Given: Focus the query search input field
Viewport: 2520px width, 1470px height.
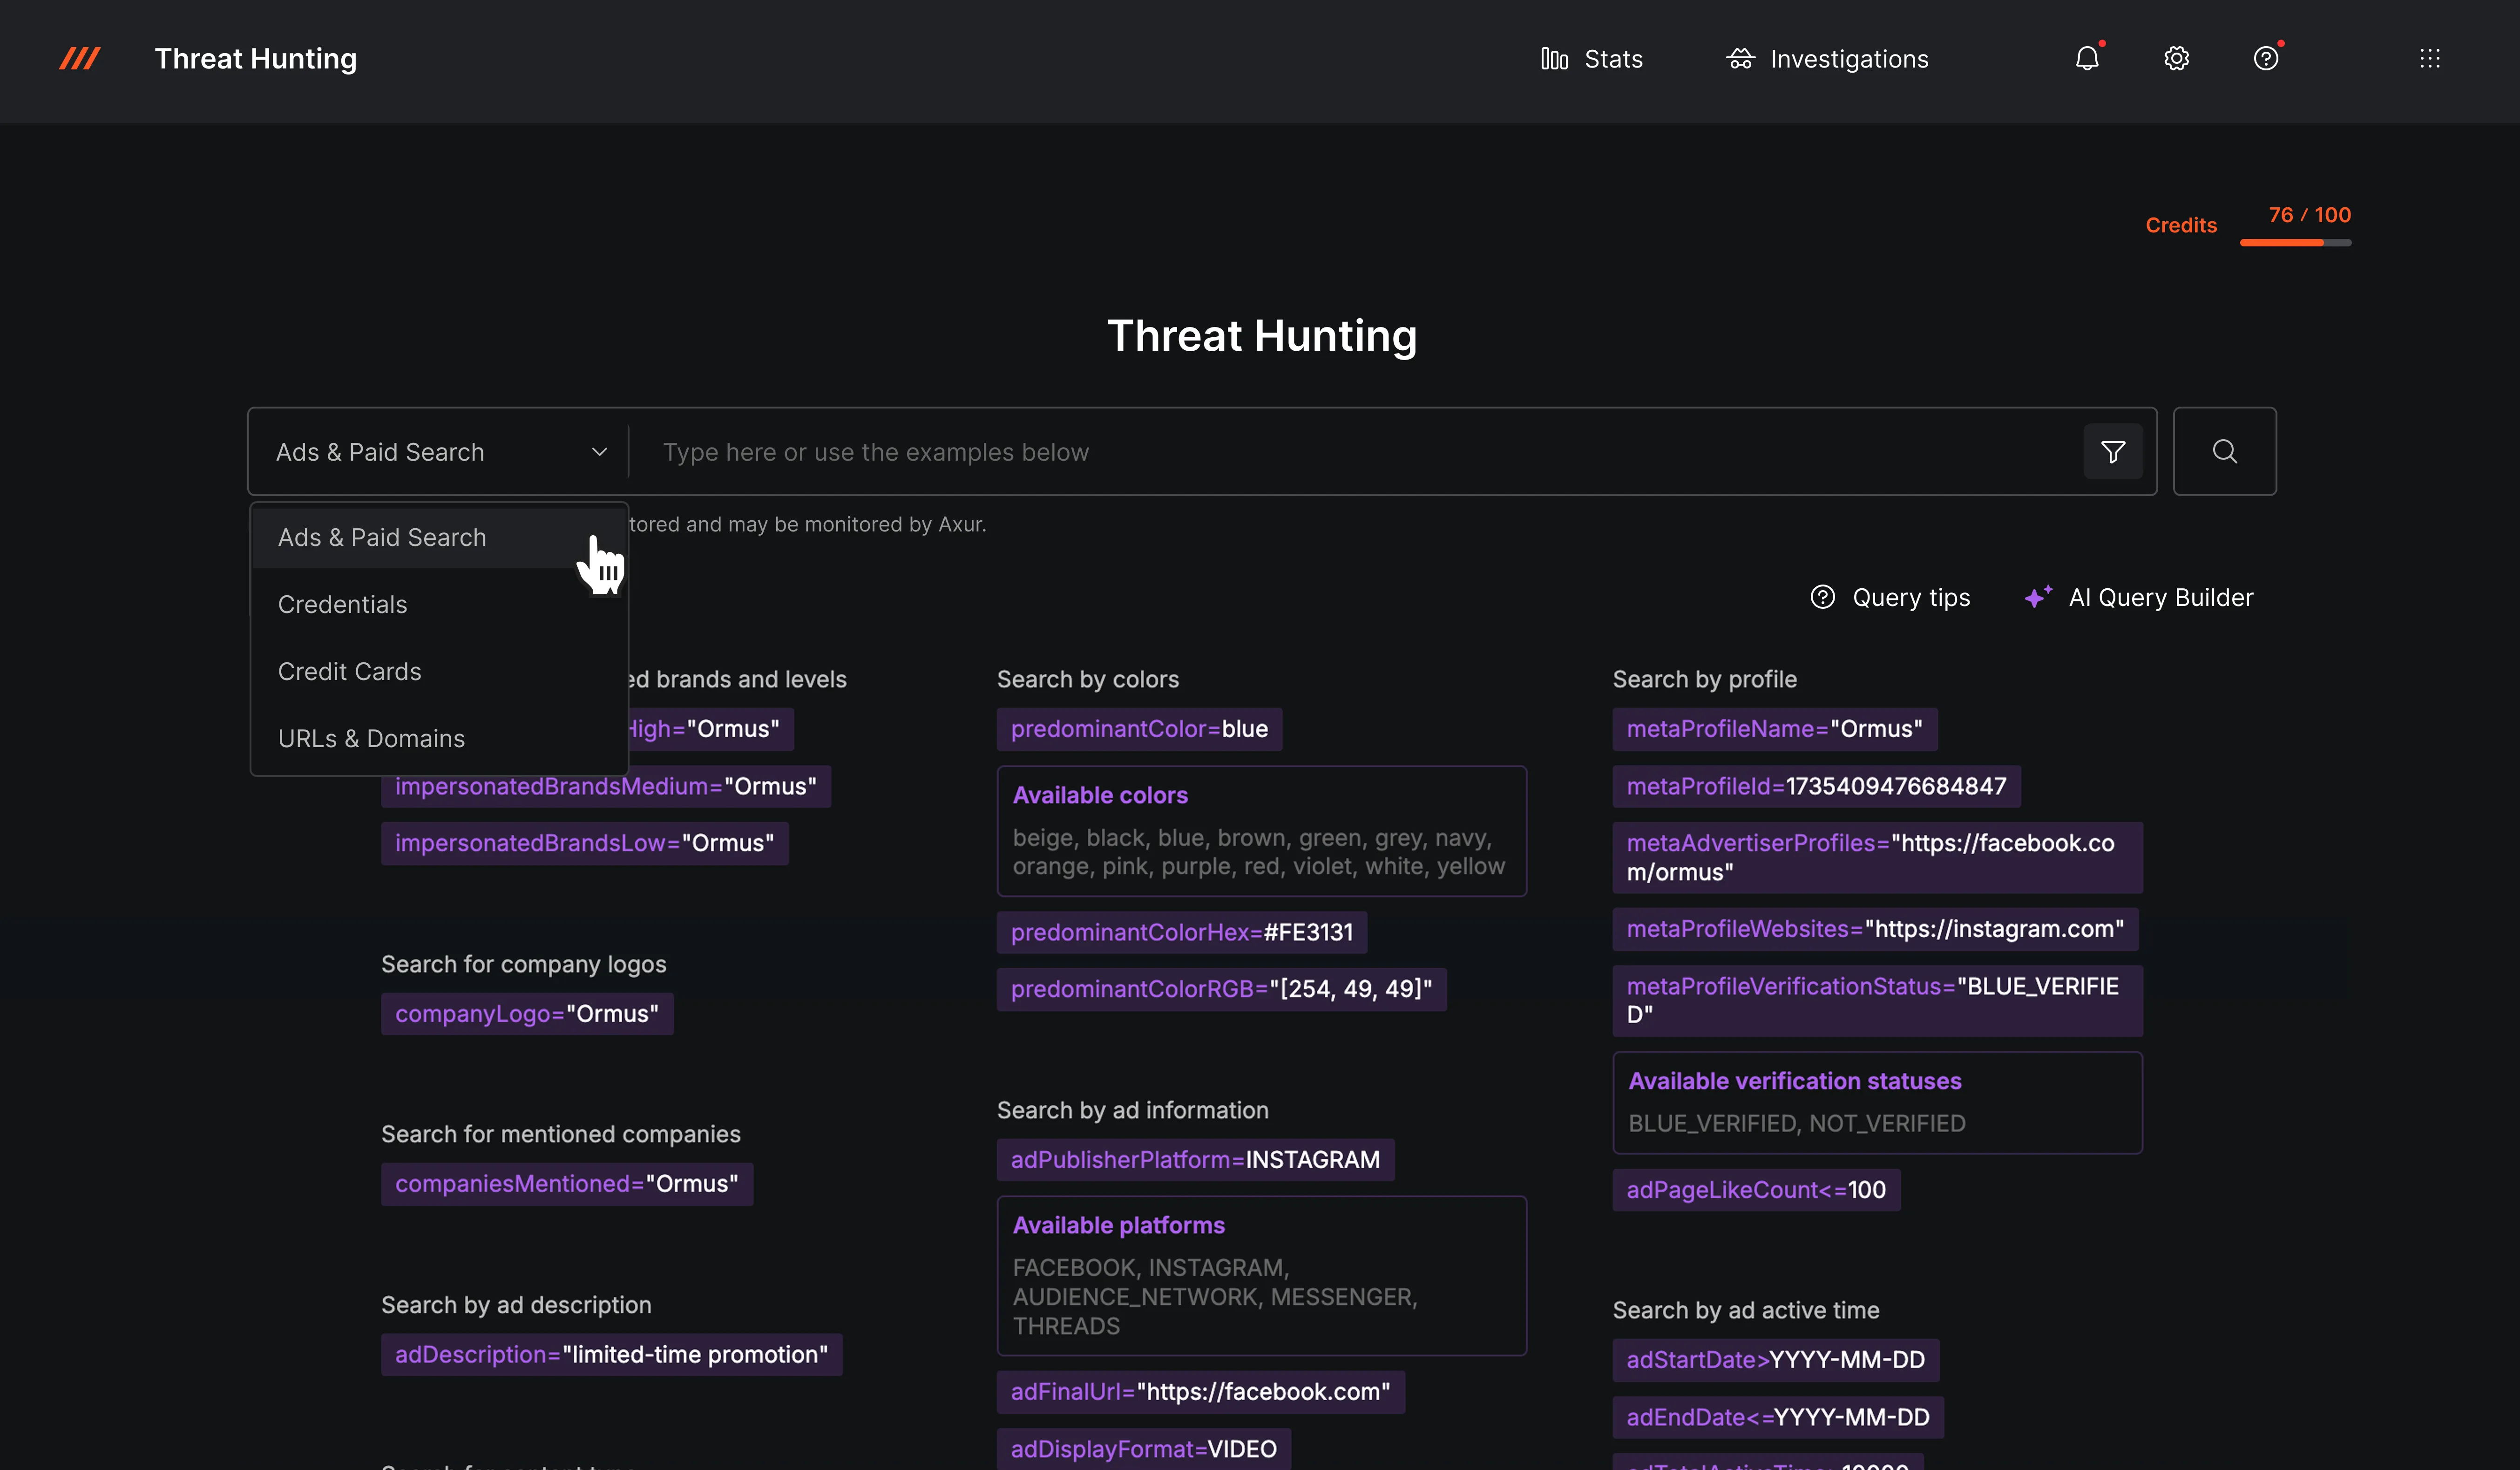Looking at the screenshot, I should (x=1360, y=452).
